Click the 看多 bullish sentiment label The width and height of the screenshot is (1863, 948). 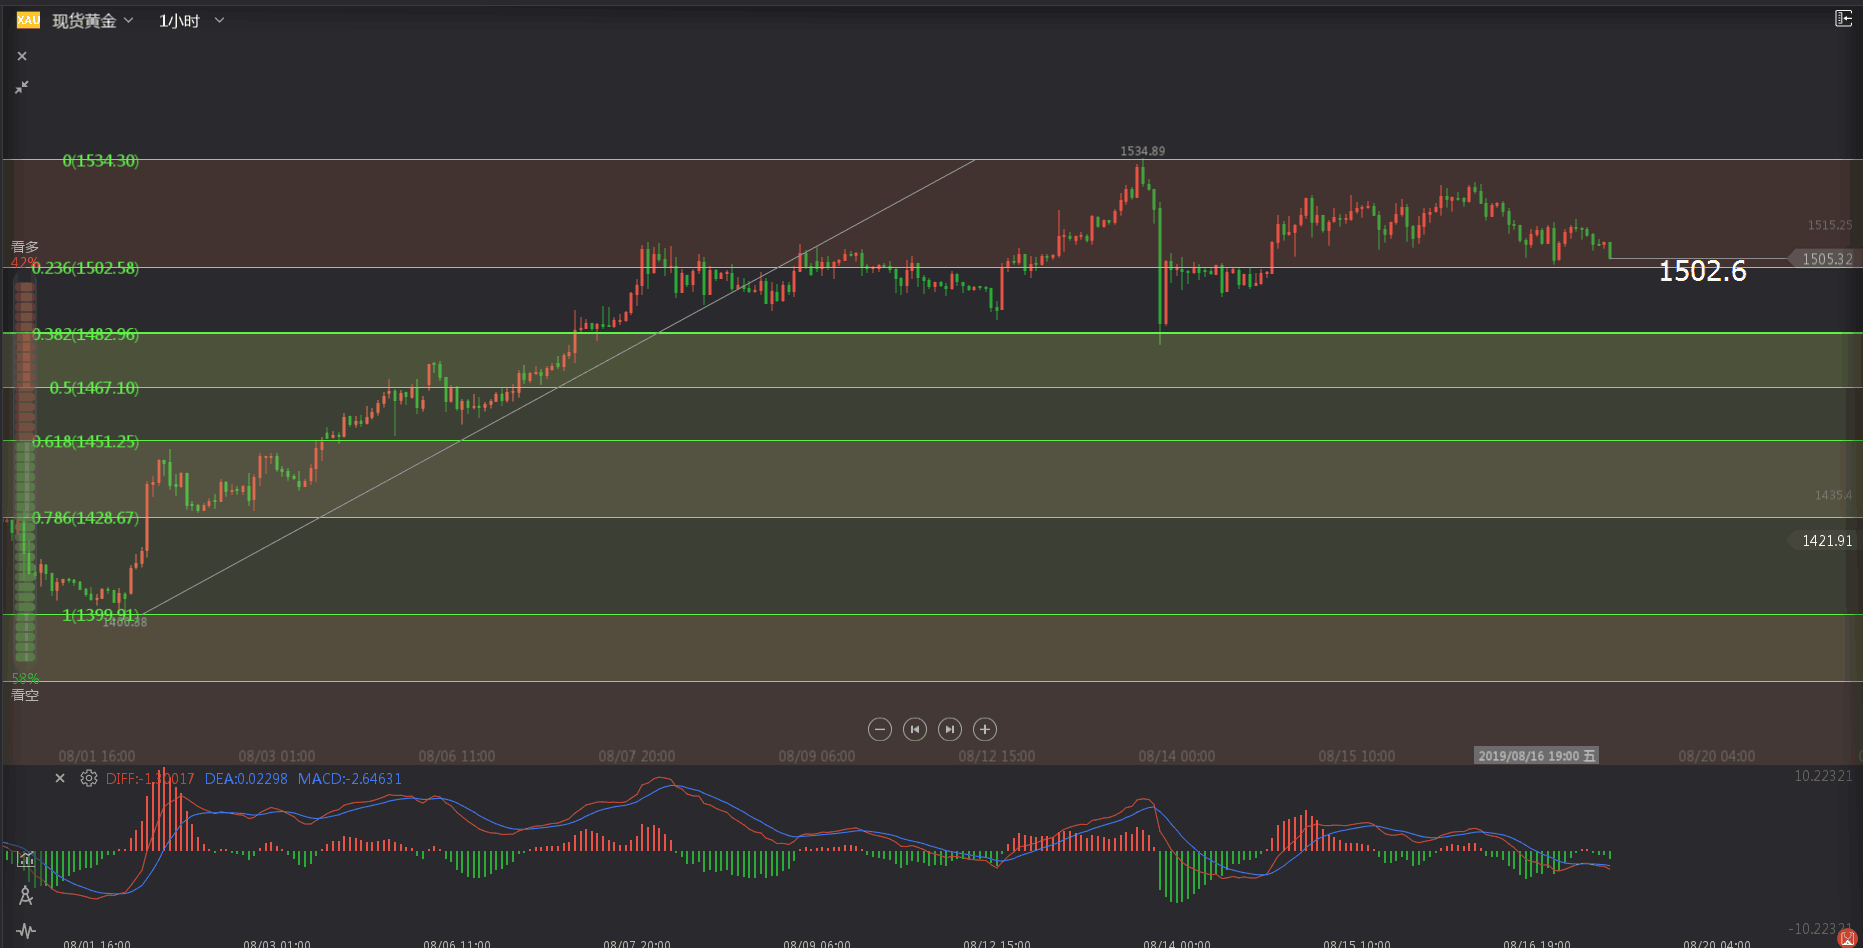pyautogui.click(x=25, y=247)
